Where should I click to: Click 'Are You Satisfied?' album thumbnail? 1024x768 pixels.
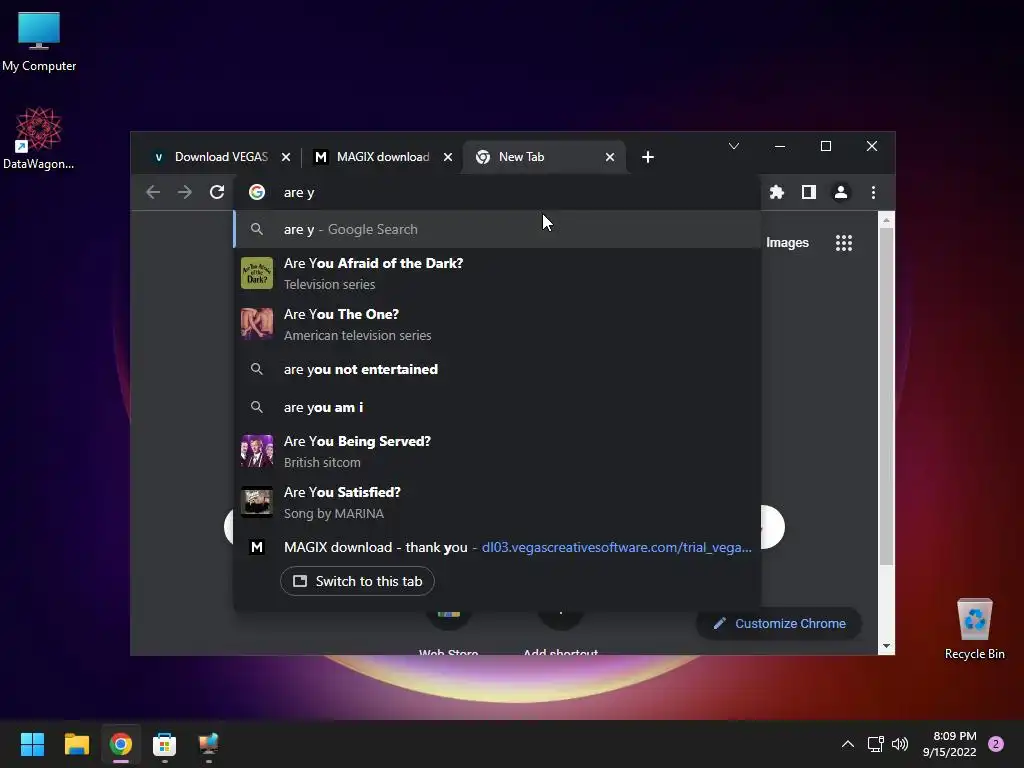point(257,502)
